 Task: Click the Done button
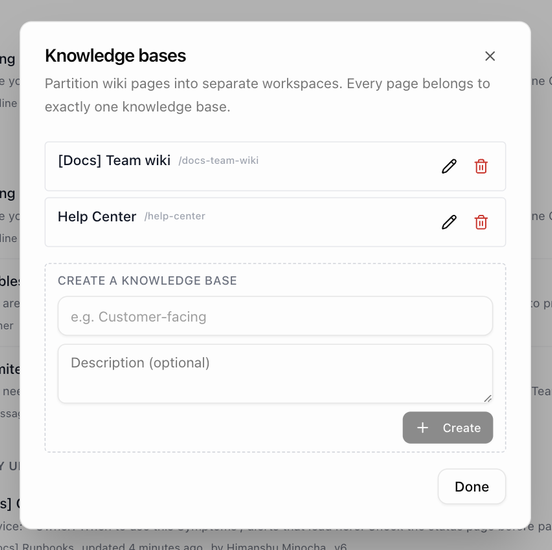click(x=471, y=486)
